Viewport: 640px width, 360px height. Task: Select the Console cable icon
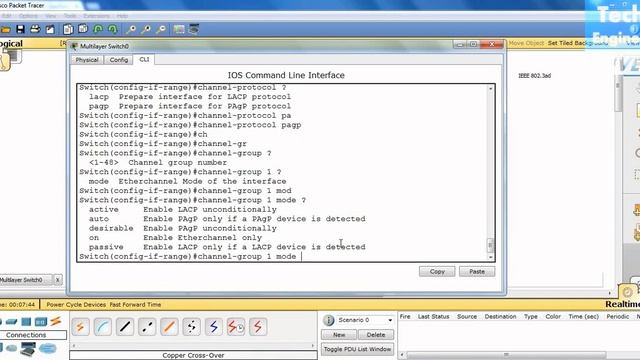pos(102,327)
